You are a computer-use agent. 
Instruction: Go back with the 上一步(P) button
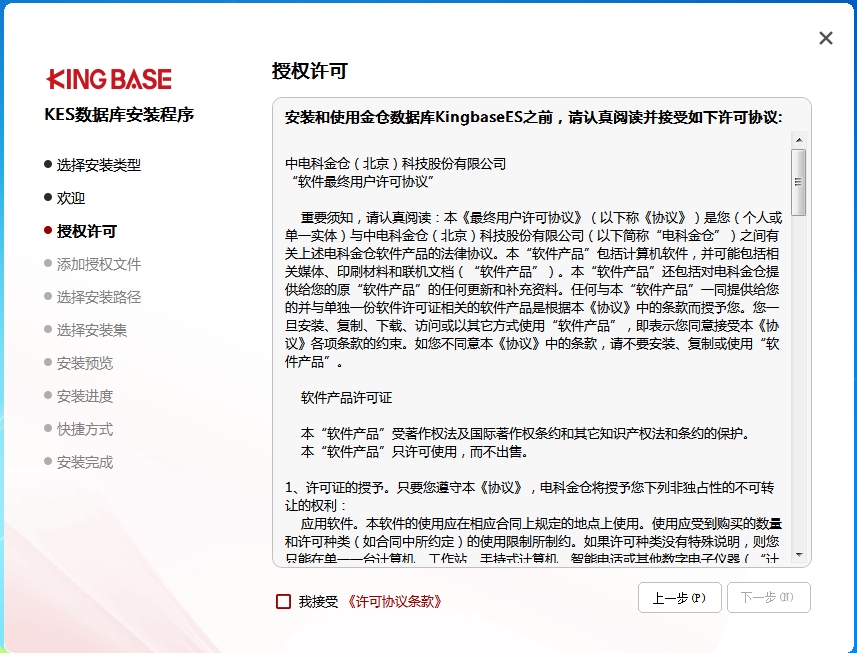click(679, 597)
